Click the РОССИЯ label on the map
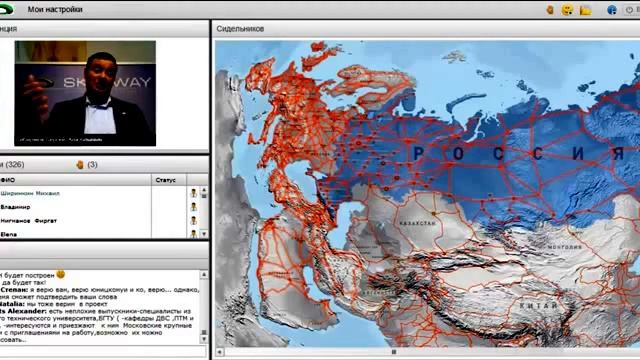 pyautogui.click(x=518, y=153)
